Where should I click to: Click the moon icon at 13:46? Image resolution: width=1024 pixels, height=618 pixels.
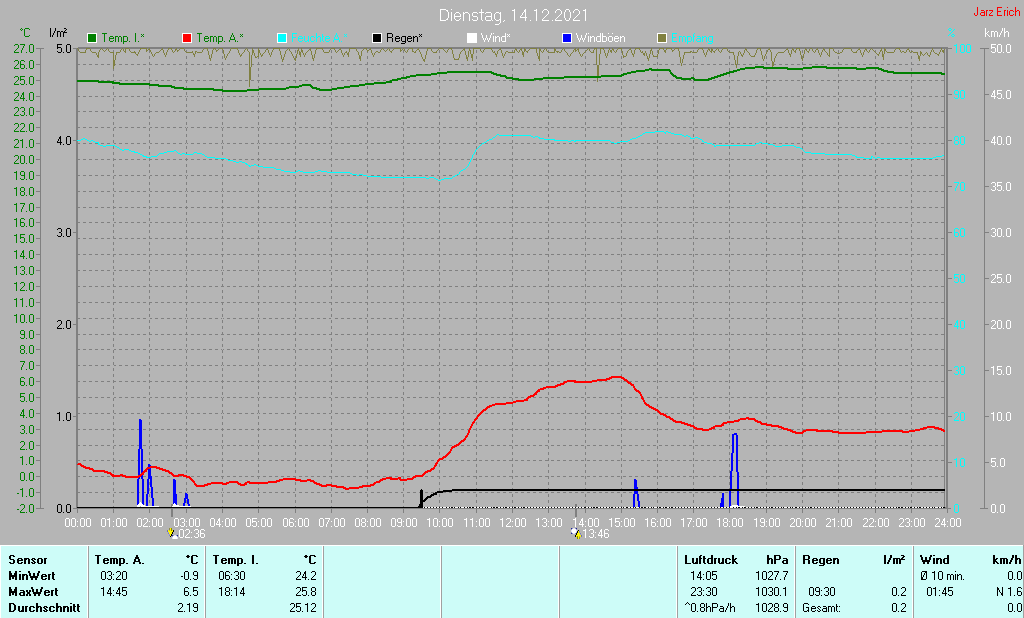pos(575,533)
